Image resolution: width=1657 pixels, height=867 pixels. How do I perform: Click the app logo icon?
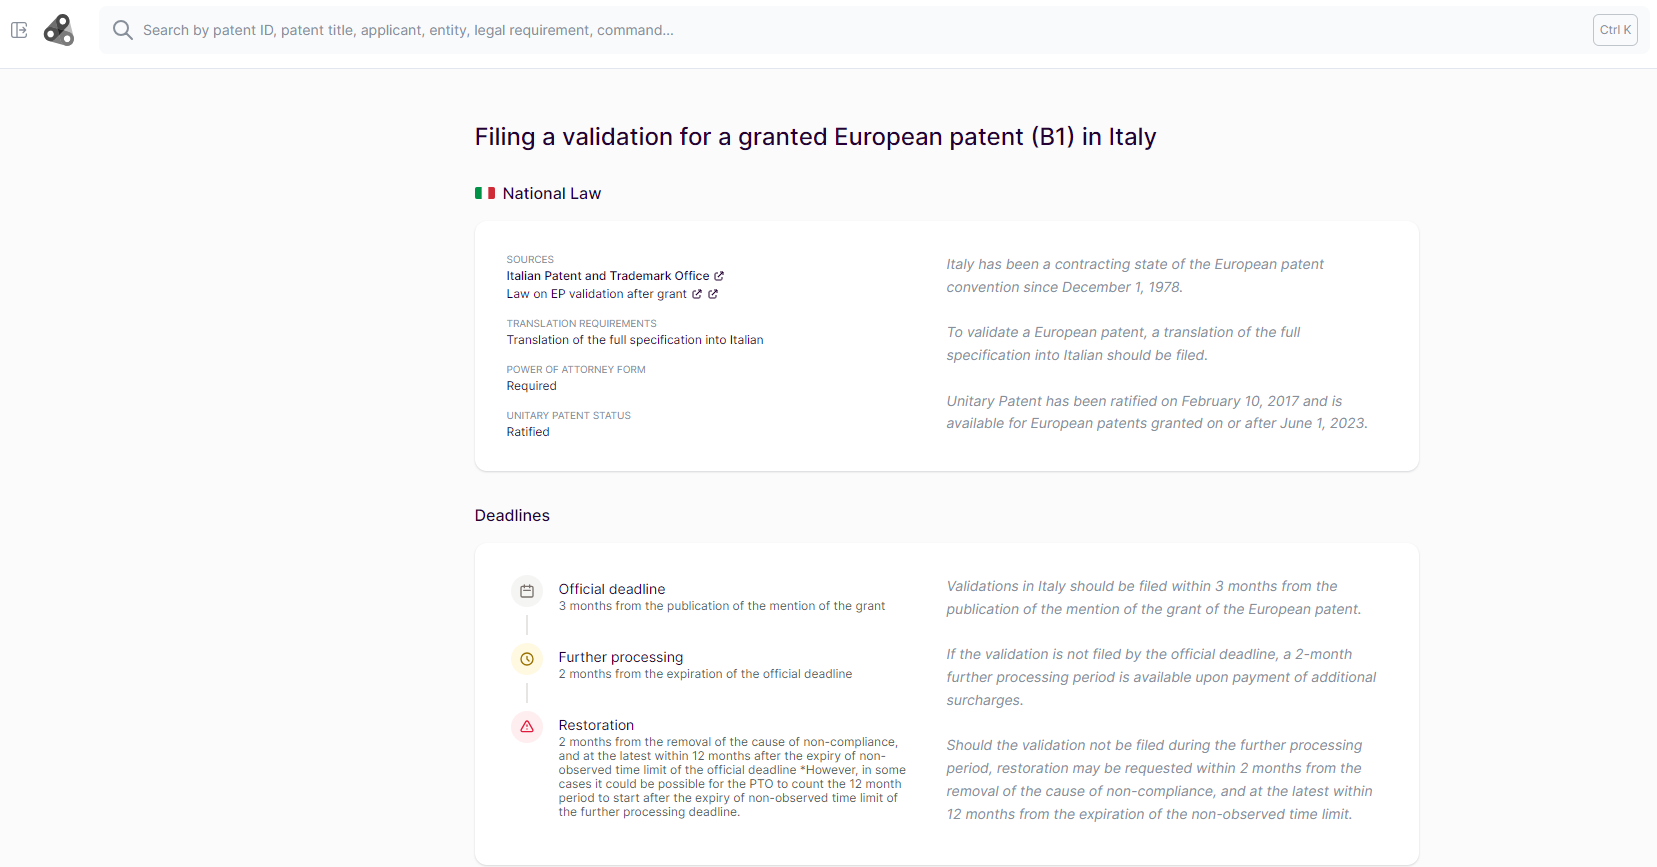tap(59, 30)
